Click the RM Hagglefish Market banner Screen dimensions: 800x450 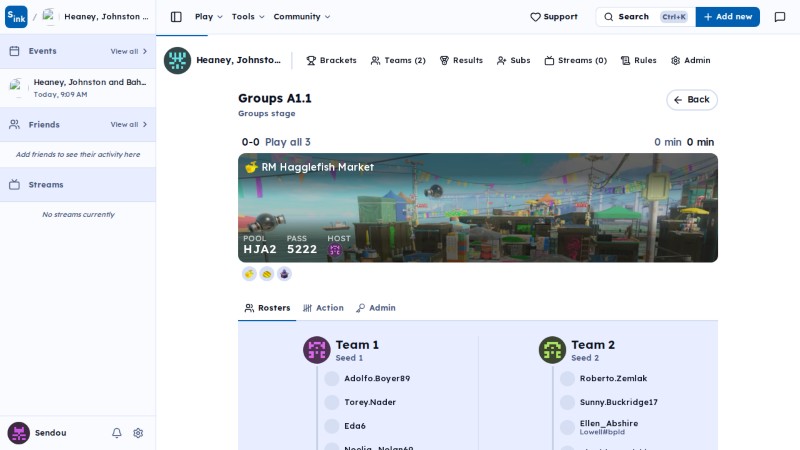[478, 208]
